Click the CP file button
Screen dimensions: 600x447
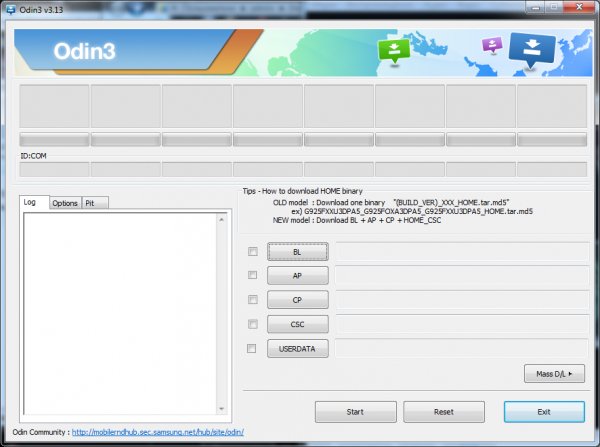(x=298, y=300)
